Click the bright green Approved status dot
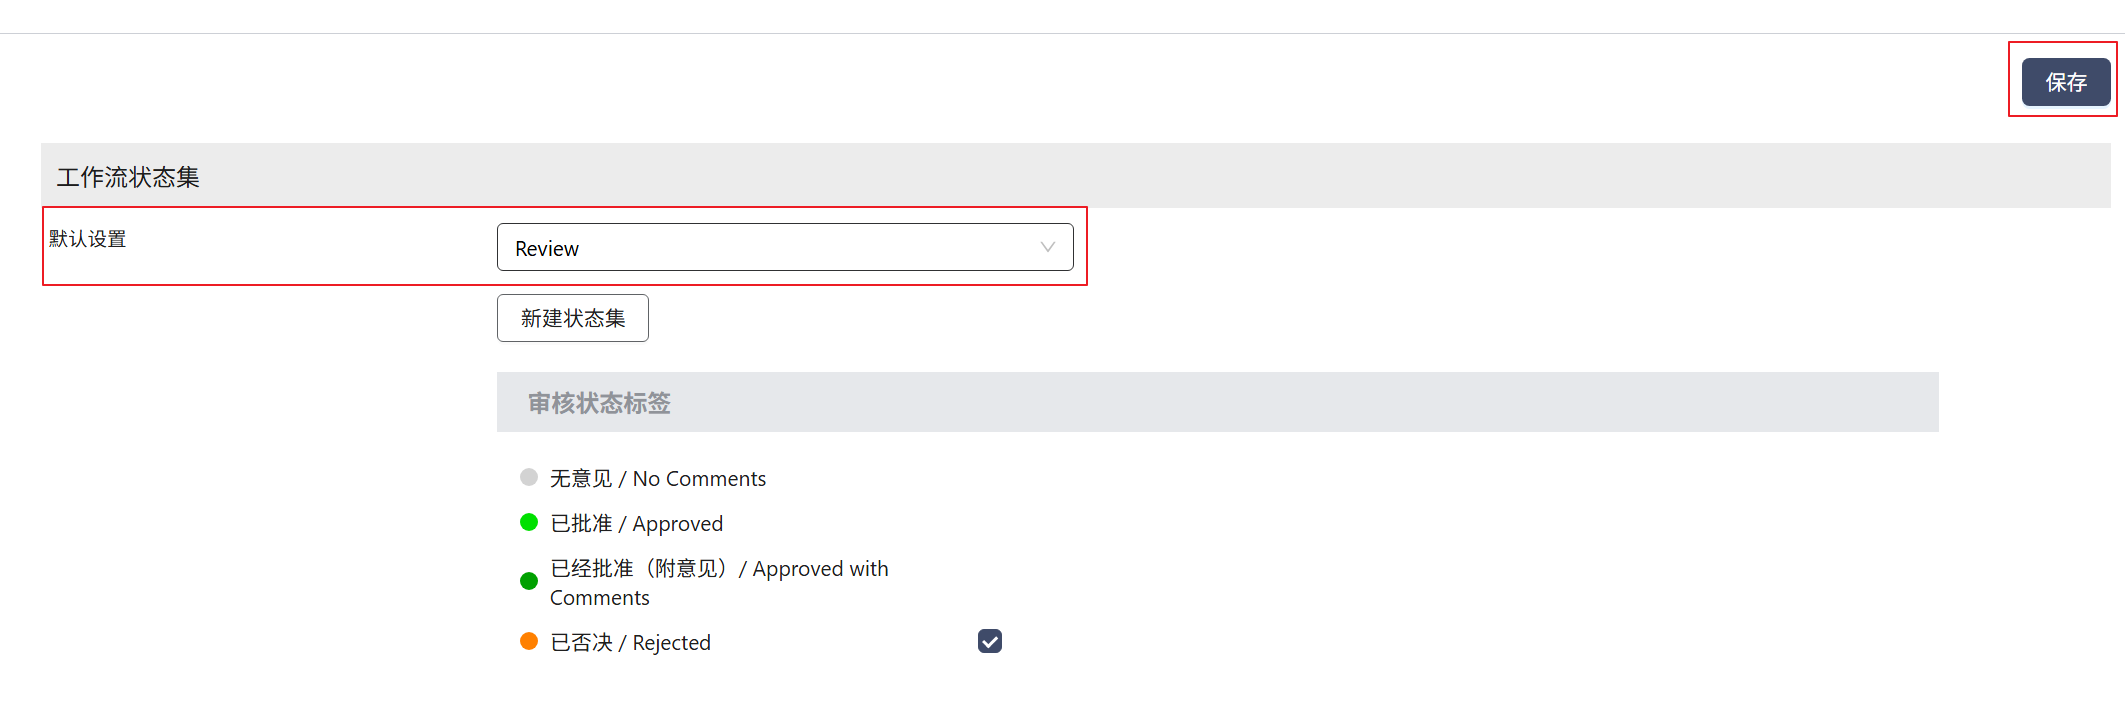Screen dimensions: 2125x709 coord(529,522)
